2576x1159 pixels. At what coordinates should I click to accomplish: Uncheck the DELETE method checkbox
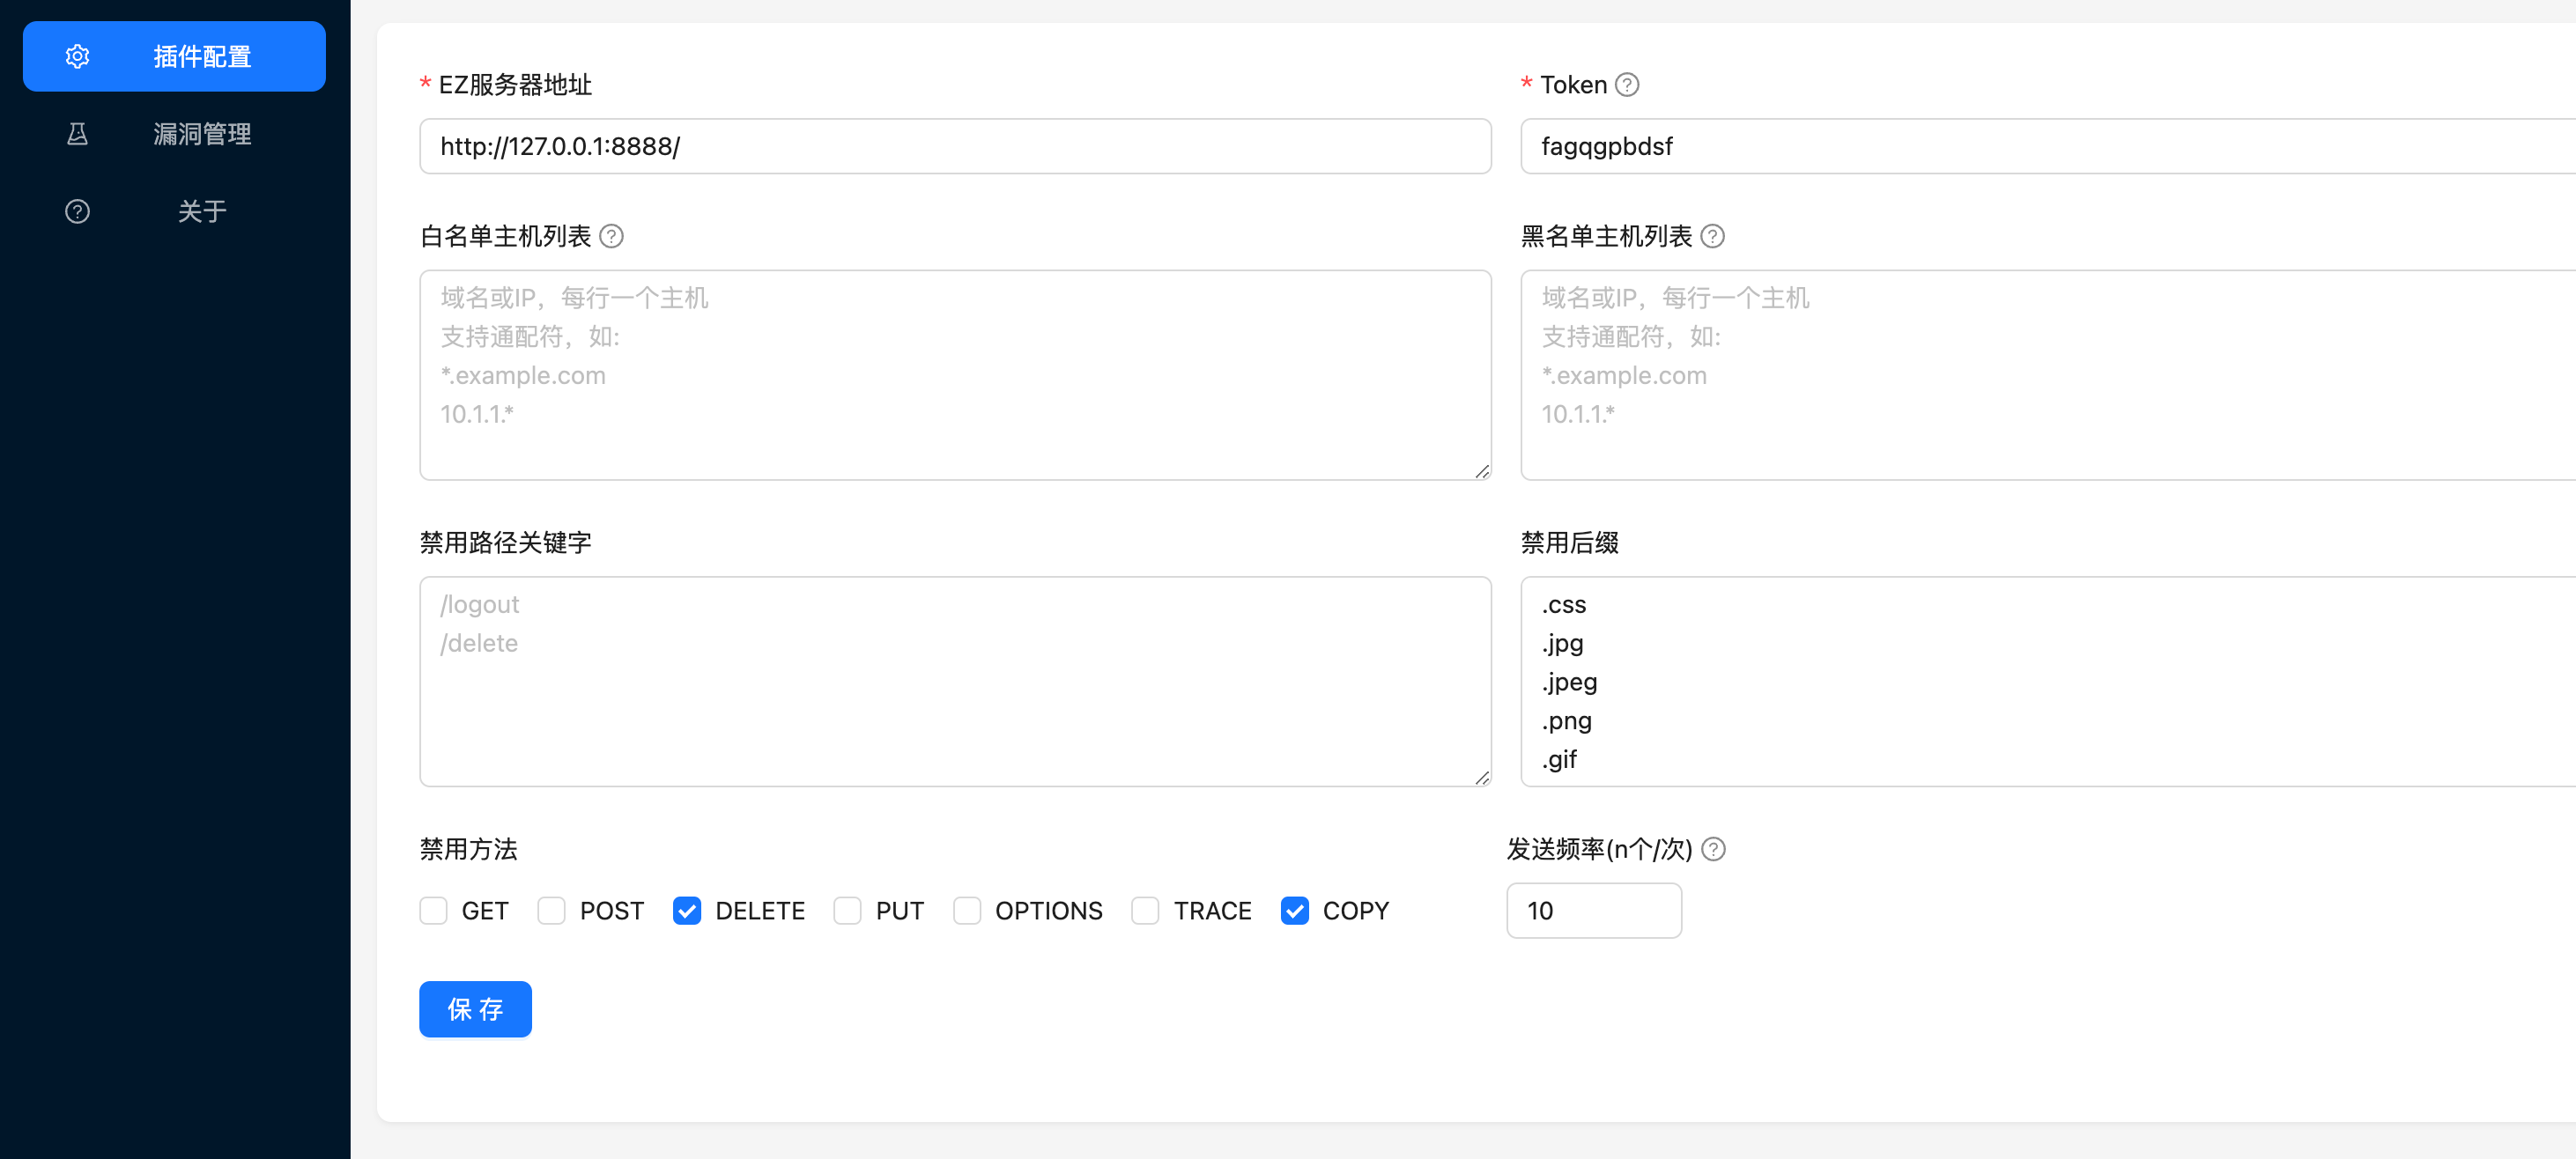coord(687,911)
